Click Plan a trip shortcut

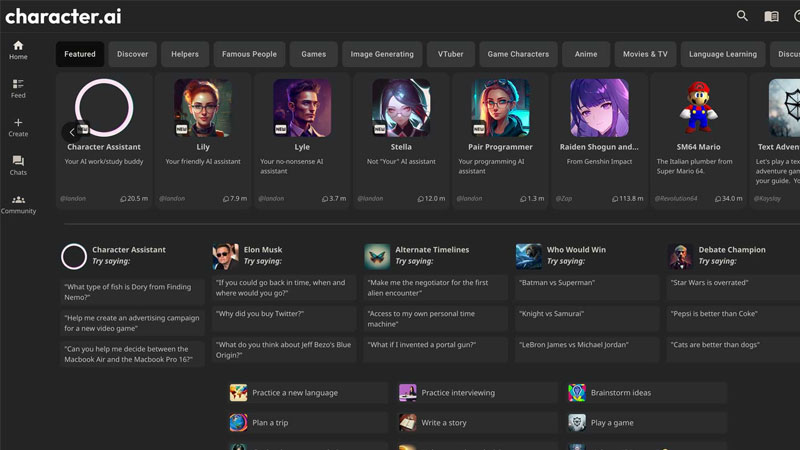308,423
